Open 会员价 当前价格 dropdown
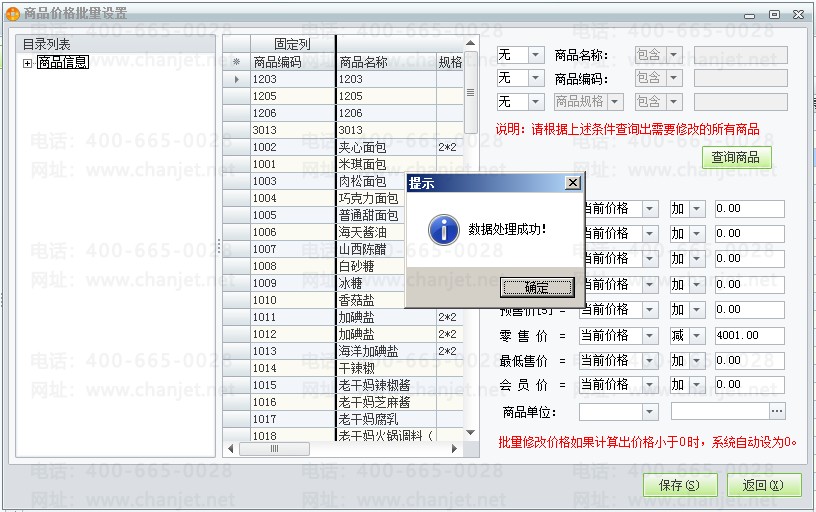 (x=649, y=384)
